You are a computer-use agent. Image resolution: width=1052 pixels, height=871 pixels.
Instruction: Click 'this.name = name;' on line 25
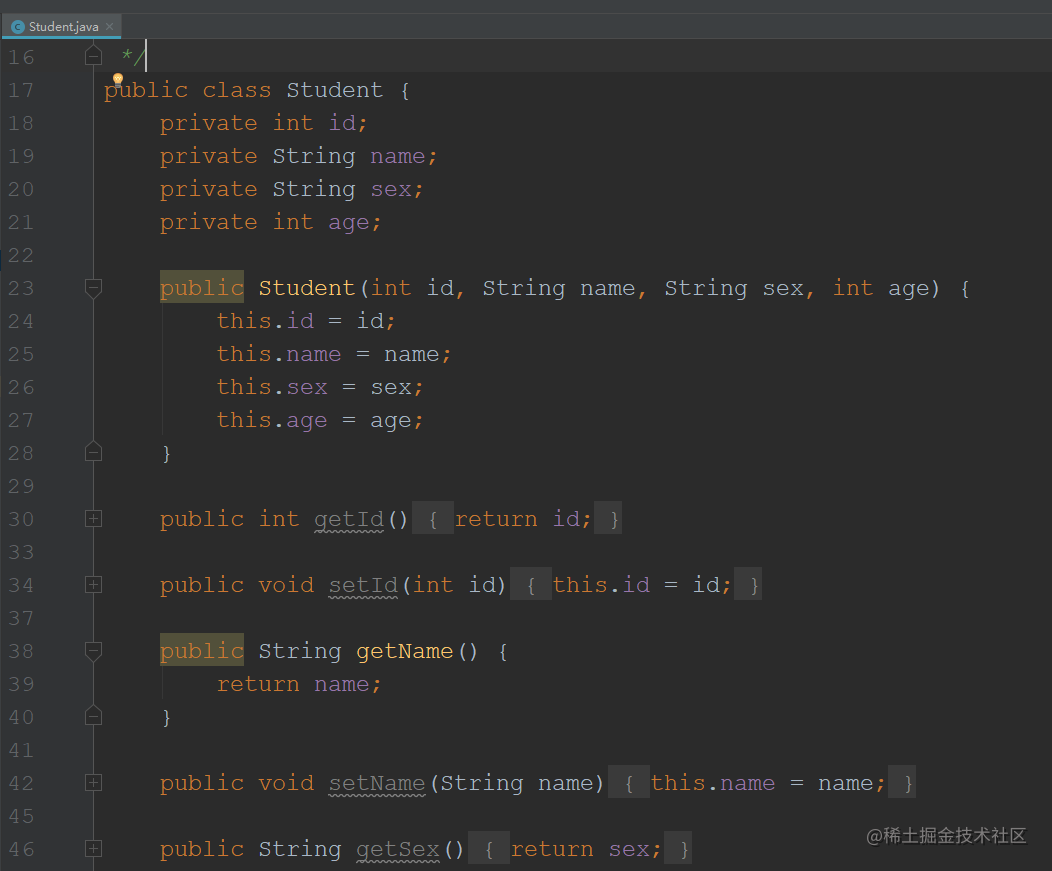[333, 354]
